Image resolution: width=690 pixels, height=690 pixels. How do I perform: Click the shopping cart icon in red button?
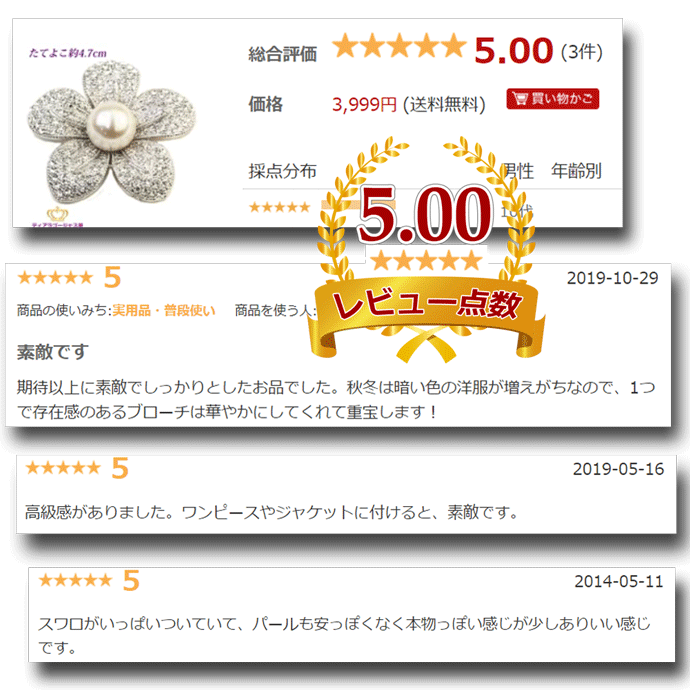point(520,99)
